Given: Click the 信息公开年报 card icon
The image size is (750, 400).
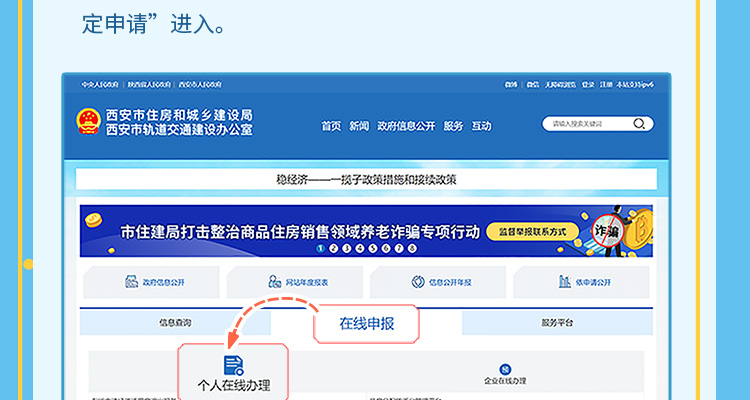Looking at the screenshot, I should (418, 282).
